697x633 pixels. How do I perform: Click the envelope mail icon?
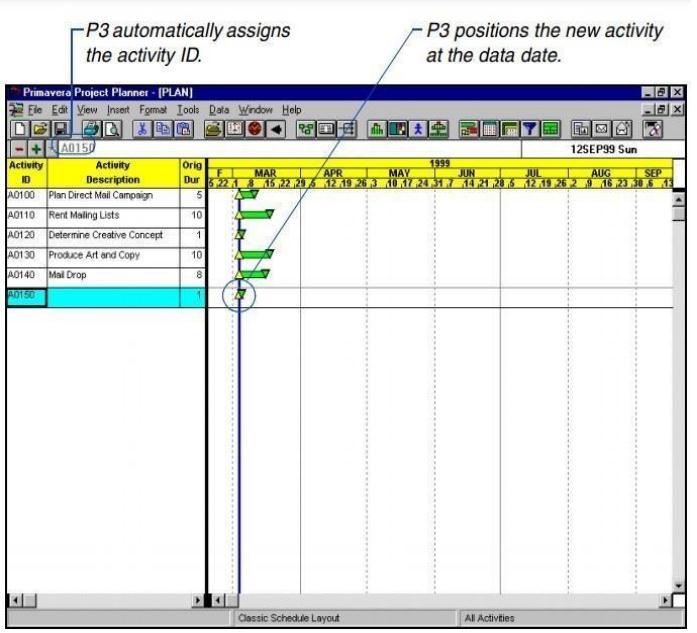(x=602, y=129)
